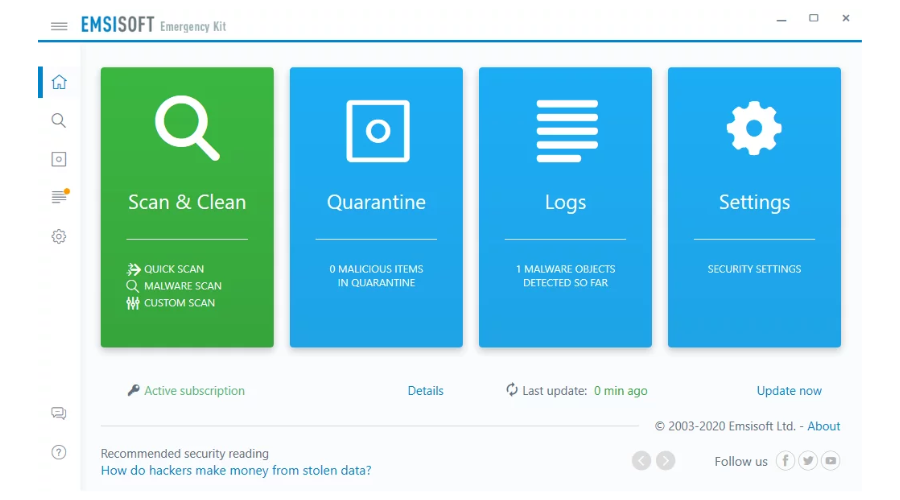Start a Malware Scan
Screen dimensions: 900x500
coord(174,286)
